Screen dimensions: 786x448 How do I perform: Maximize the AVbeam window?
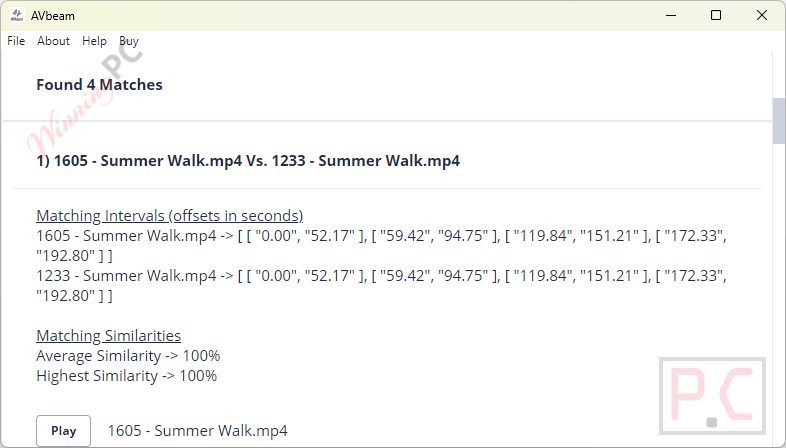[x=716, y=16]
